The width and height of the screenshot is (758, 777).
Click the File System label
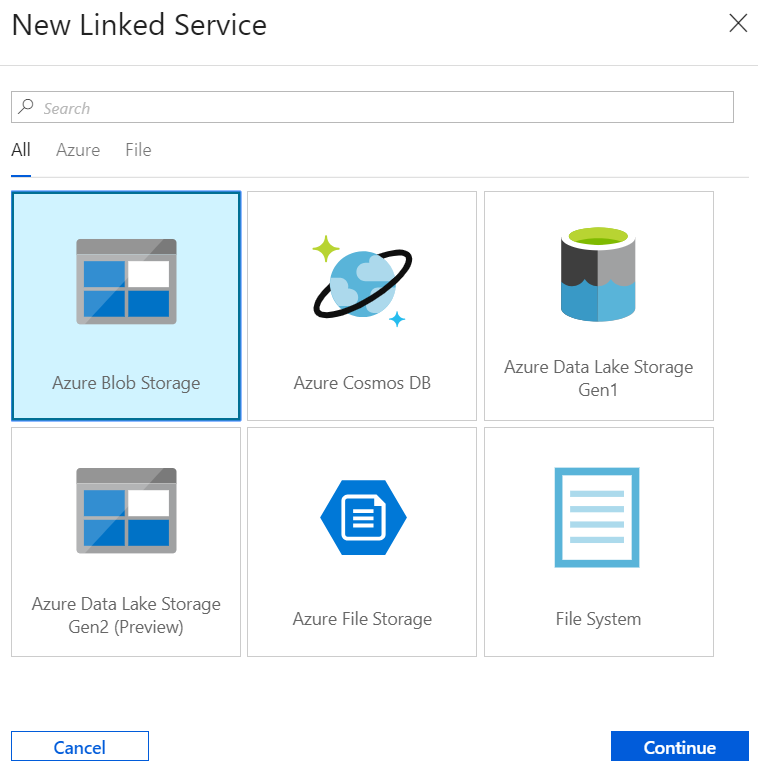[598, 619]
